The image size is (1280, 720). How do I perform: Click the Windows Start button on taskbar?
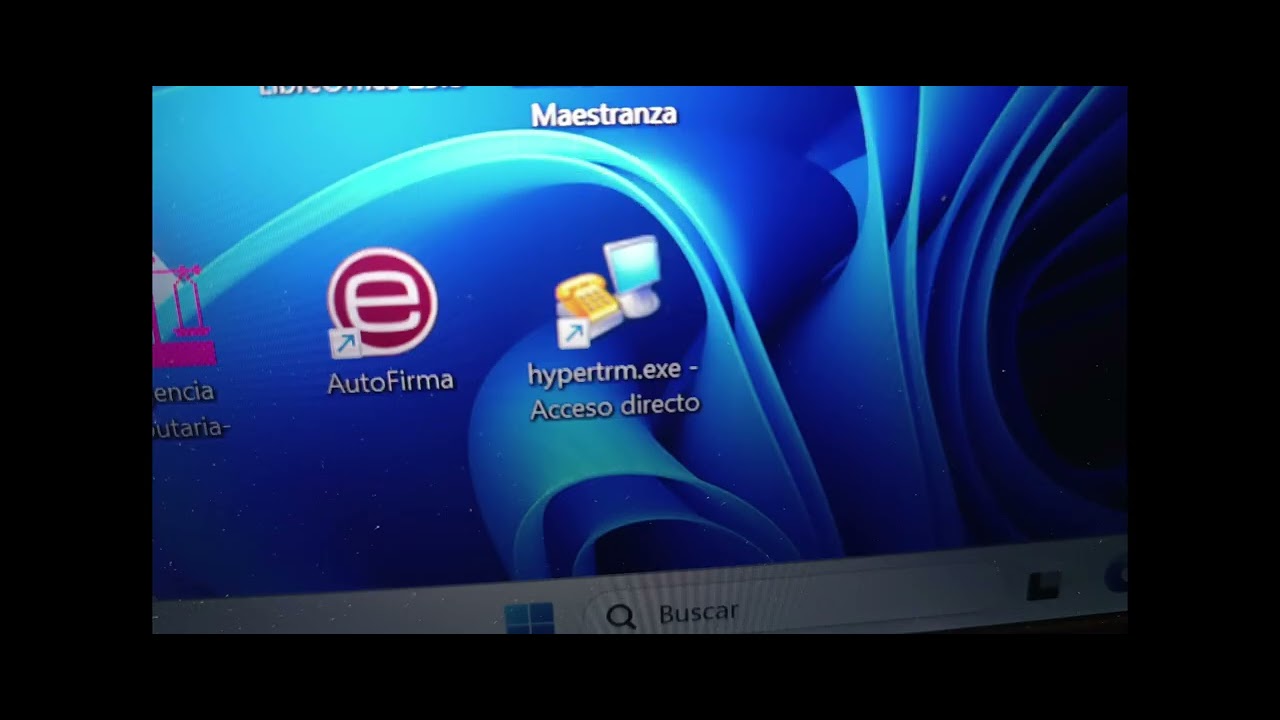tap(529, 618)
